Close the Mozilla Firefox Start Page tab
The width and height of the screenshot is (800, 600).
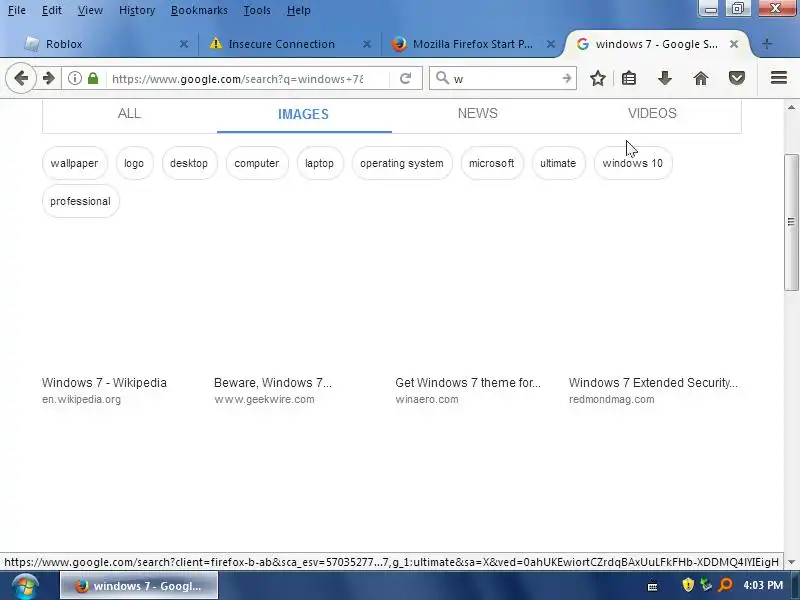(551, 44)
